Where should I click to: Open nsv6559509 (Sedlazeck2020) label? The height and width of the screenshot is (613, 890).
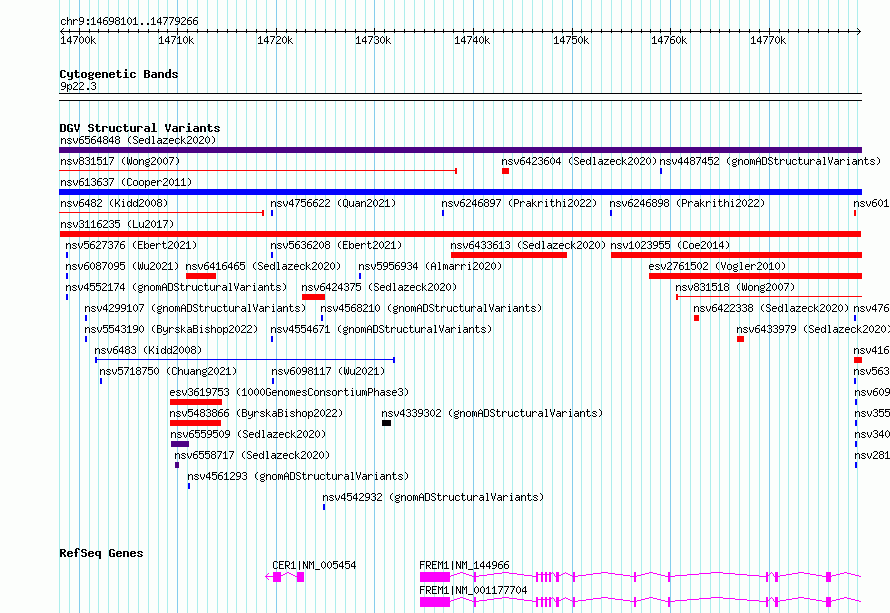pos(248,434)
